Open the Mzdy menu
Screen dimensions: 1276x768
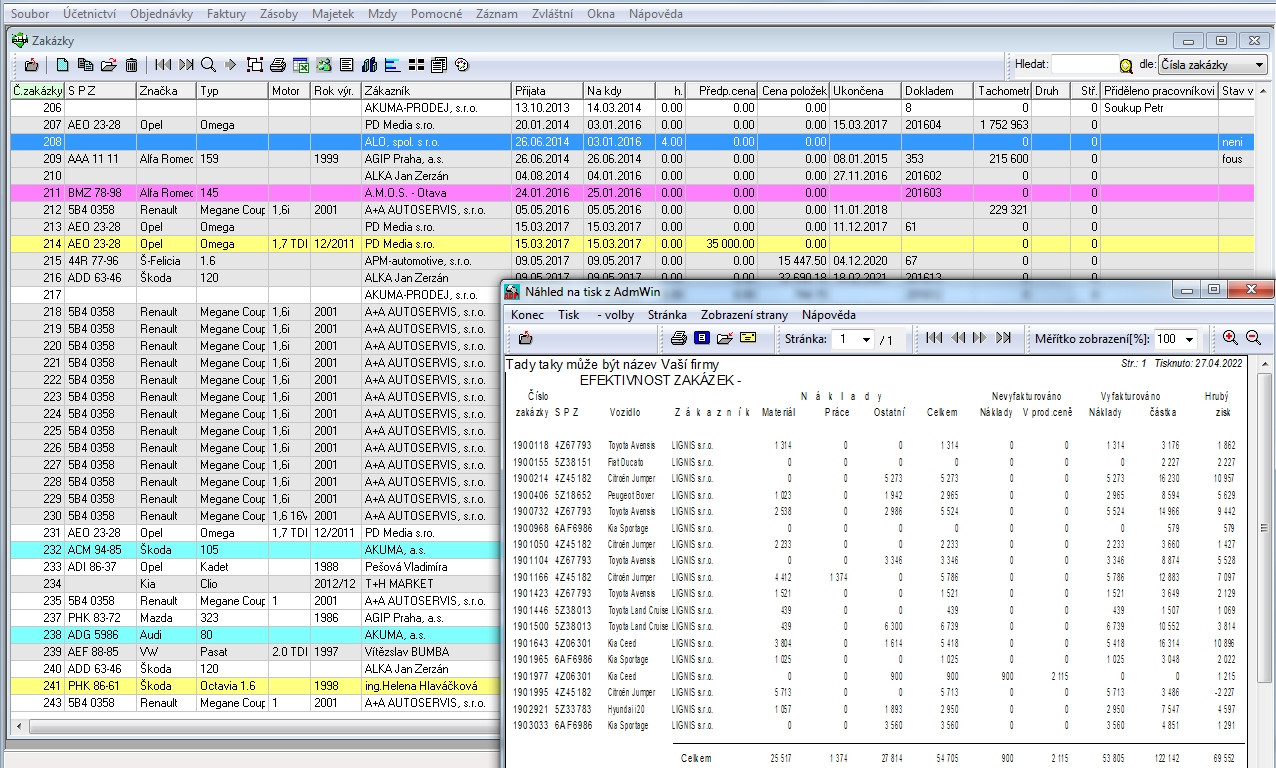(382, 14)
